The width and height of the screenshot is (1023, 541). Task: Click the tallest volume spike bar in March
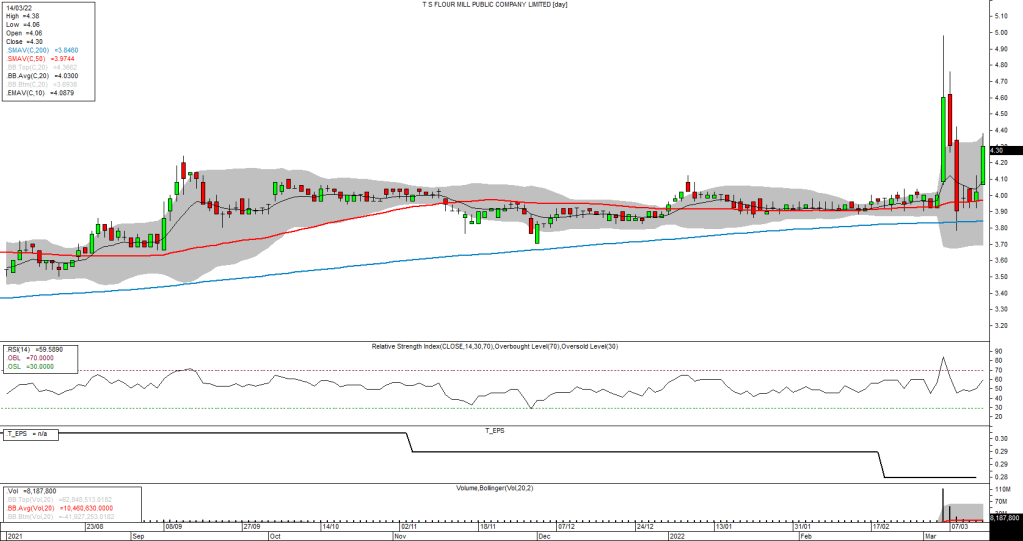(943, 505)
